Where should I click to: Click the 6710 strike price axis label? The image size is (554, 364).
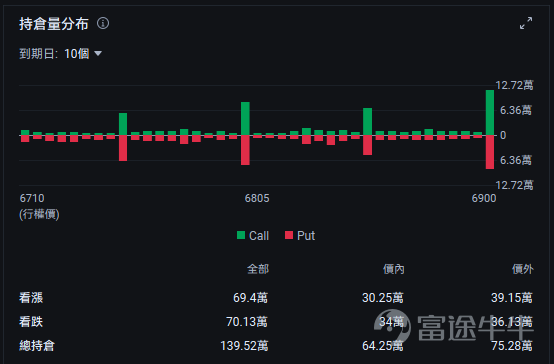click(x=32, y=198)
